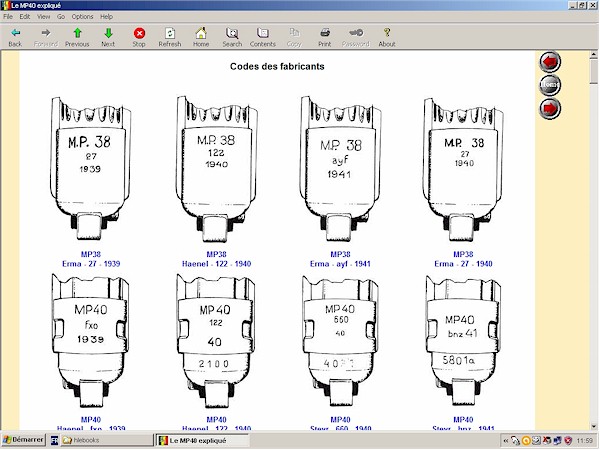Expand hidden system tray icons chevron
This screenshot has height=450, width=600.
click(506, 441)
